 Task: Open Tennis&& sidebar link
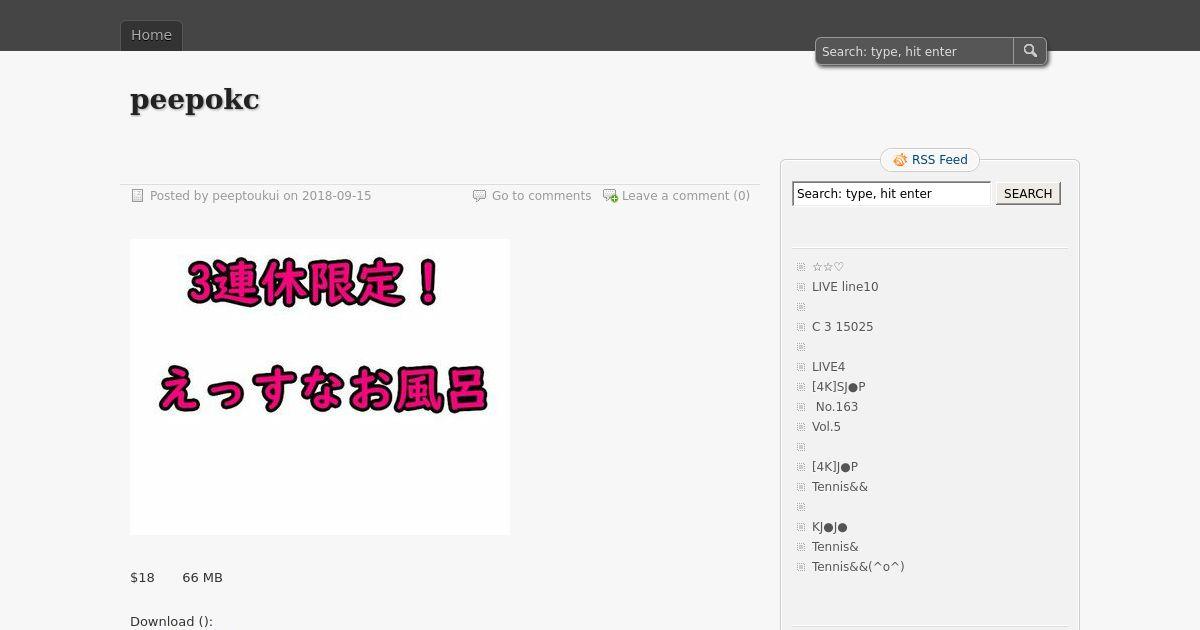coord(840,487)
